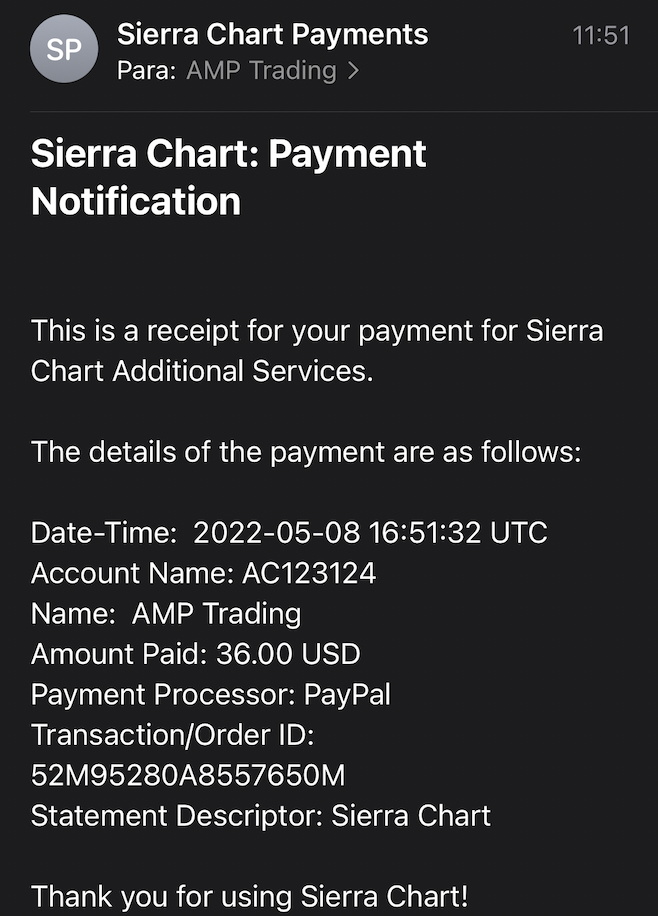Click the Name: AMP Trading body line
The width and height of the screenshot is (658, 916).
pyautogui.click(x=166, y=613)
